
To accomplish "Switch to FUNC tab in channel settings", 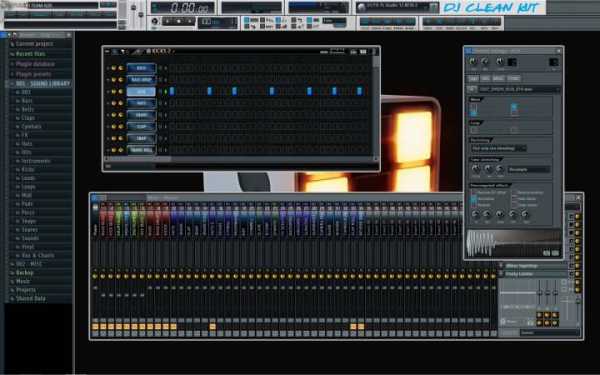I will 514,78.
